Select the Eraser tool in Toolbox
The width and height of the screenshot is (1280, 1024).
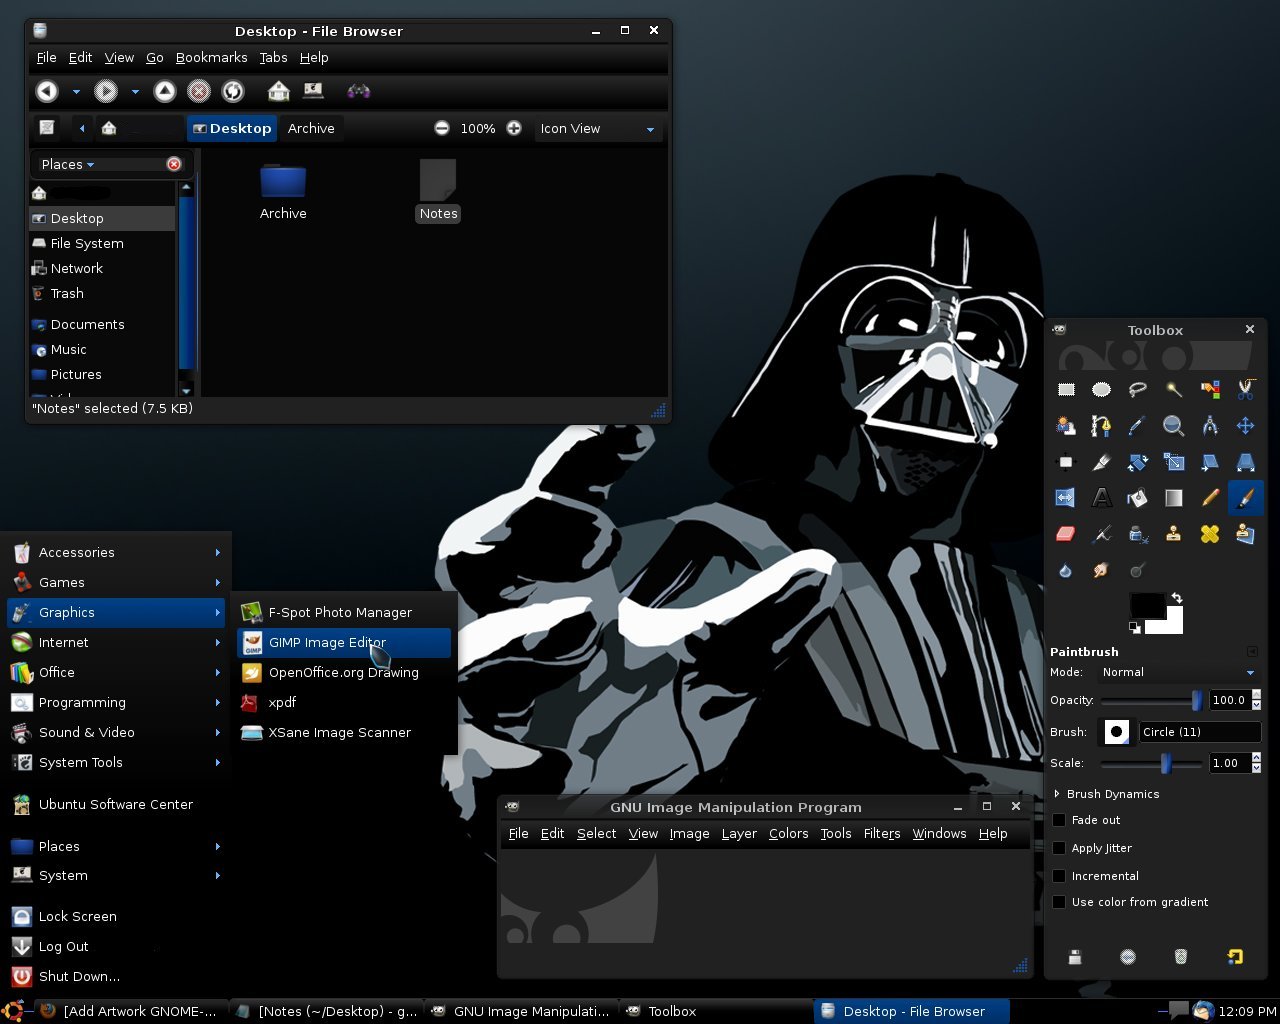pos(1066,534)
